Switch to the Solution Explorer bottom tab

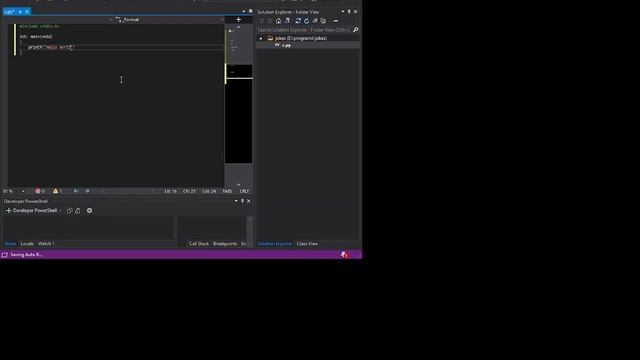pos(275,244)
